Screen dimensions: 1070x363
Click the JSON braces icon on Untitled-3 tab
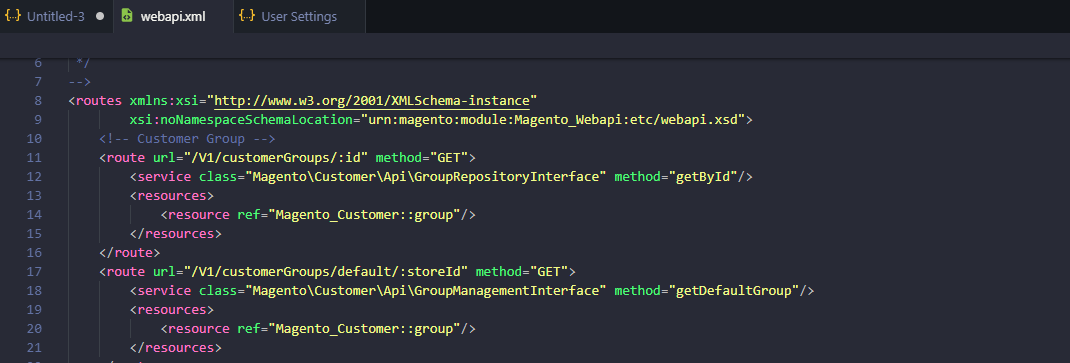13,16
